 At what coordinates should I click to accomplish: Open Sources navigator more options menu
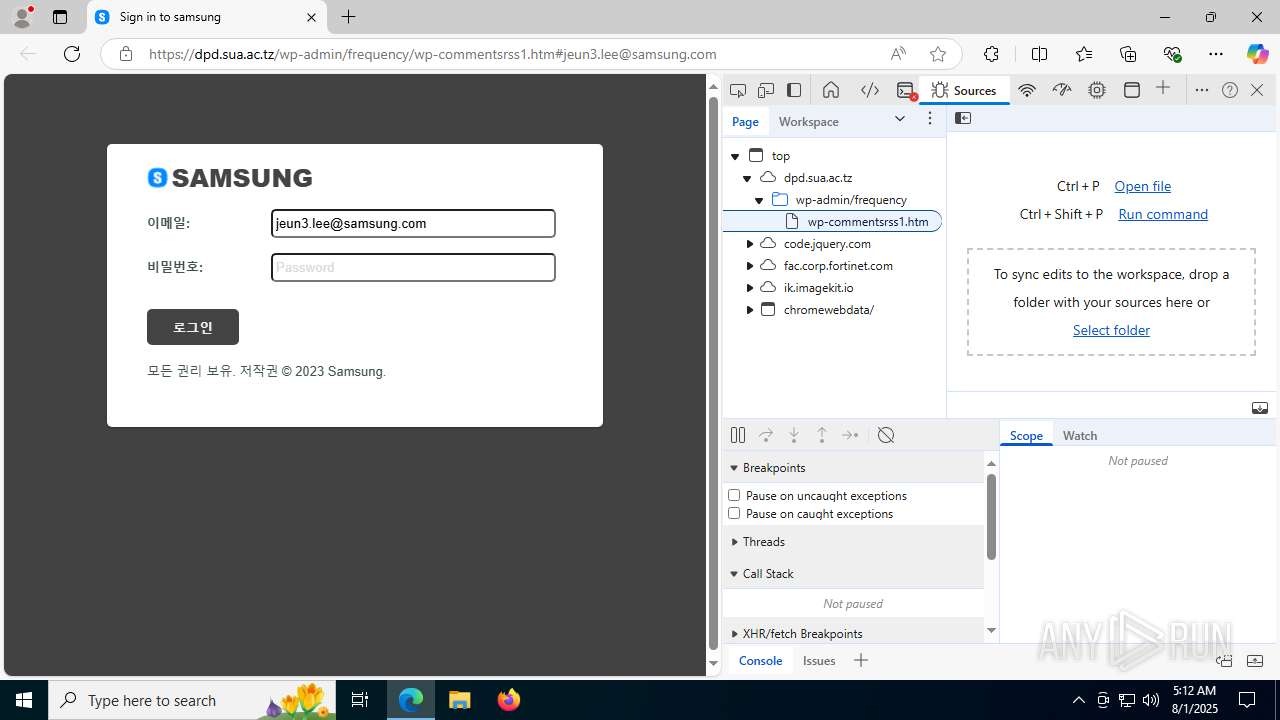point(930,119)
